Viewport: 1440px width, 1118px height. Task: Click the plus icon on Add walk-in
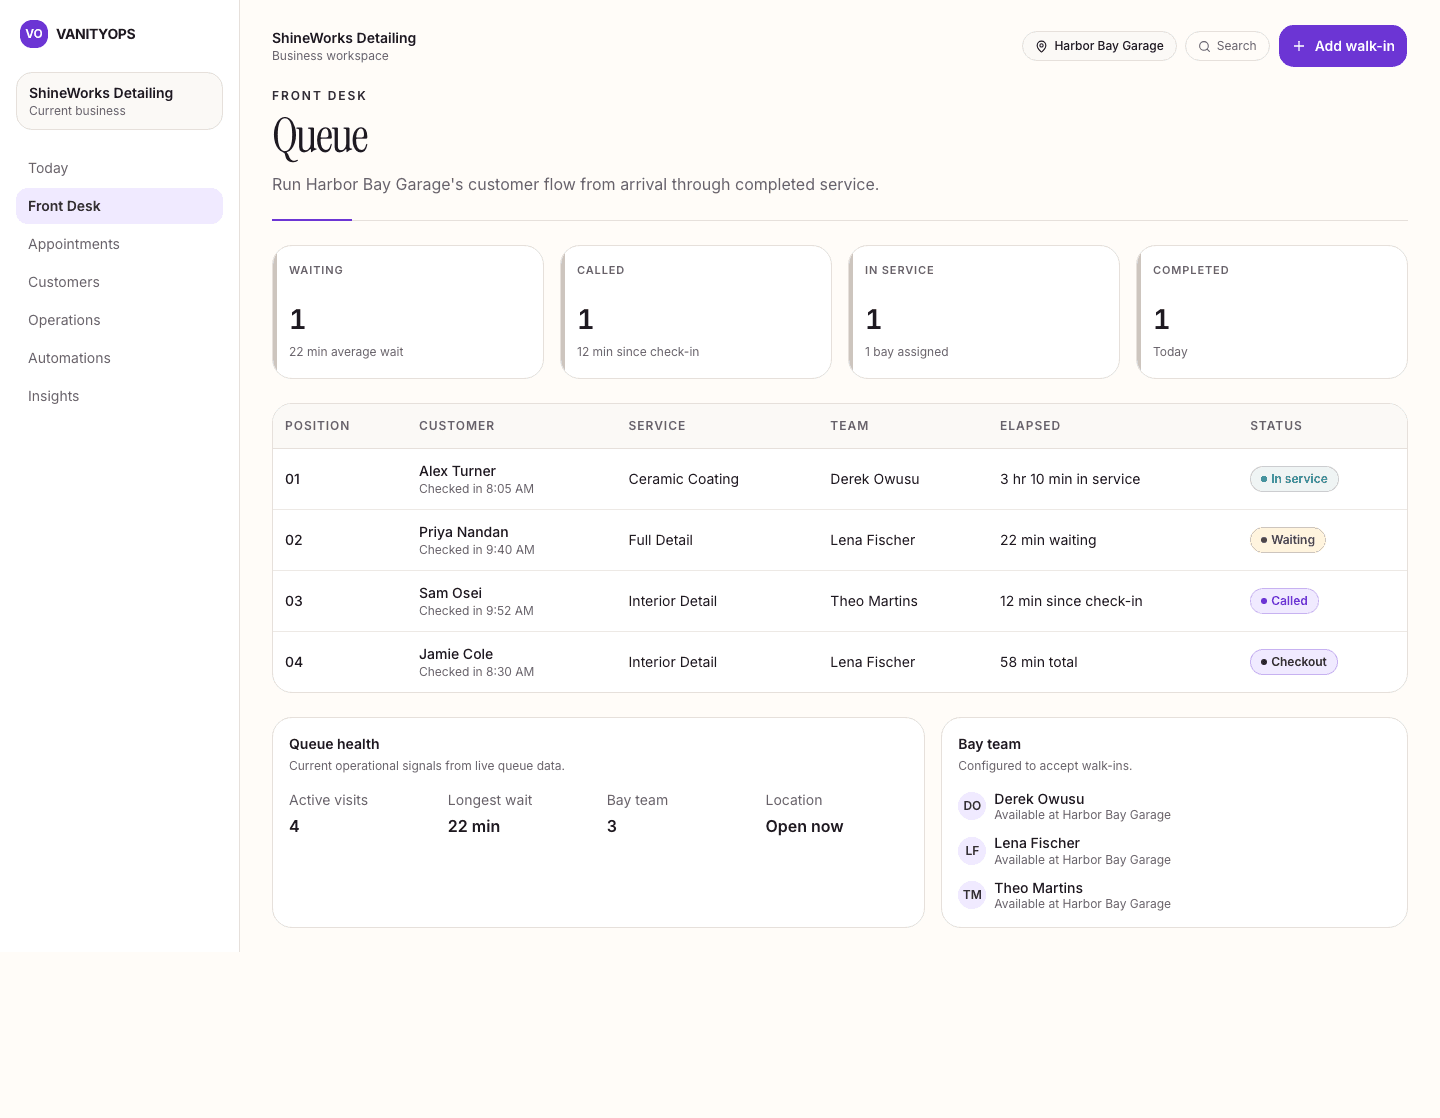[1299, 46]
